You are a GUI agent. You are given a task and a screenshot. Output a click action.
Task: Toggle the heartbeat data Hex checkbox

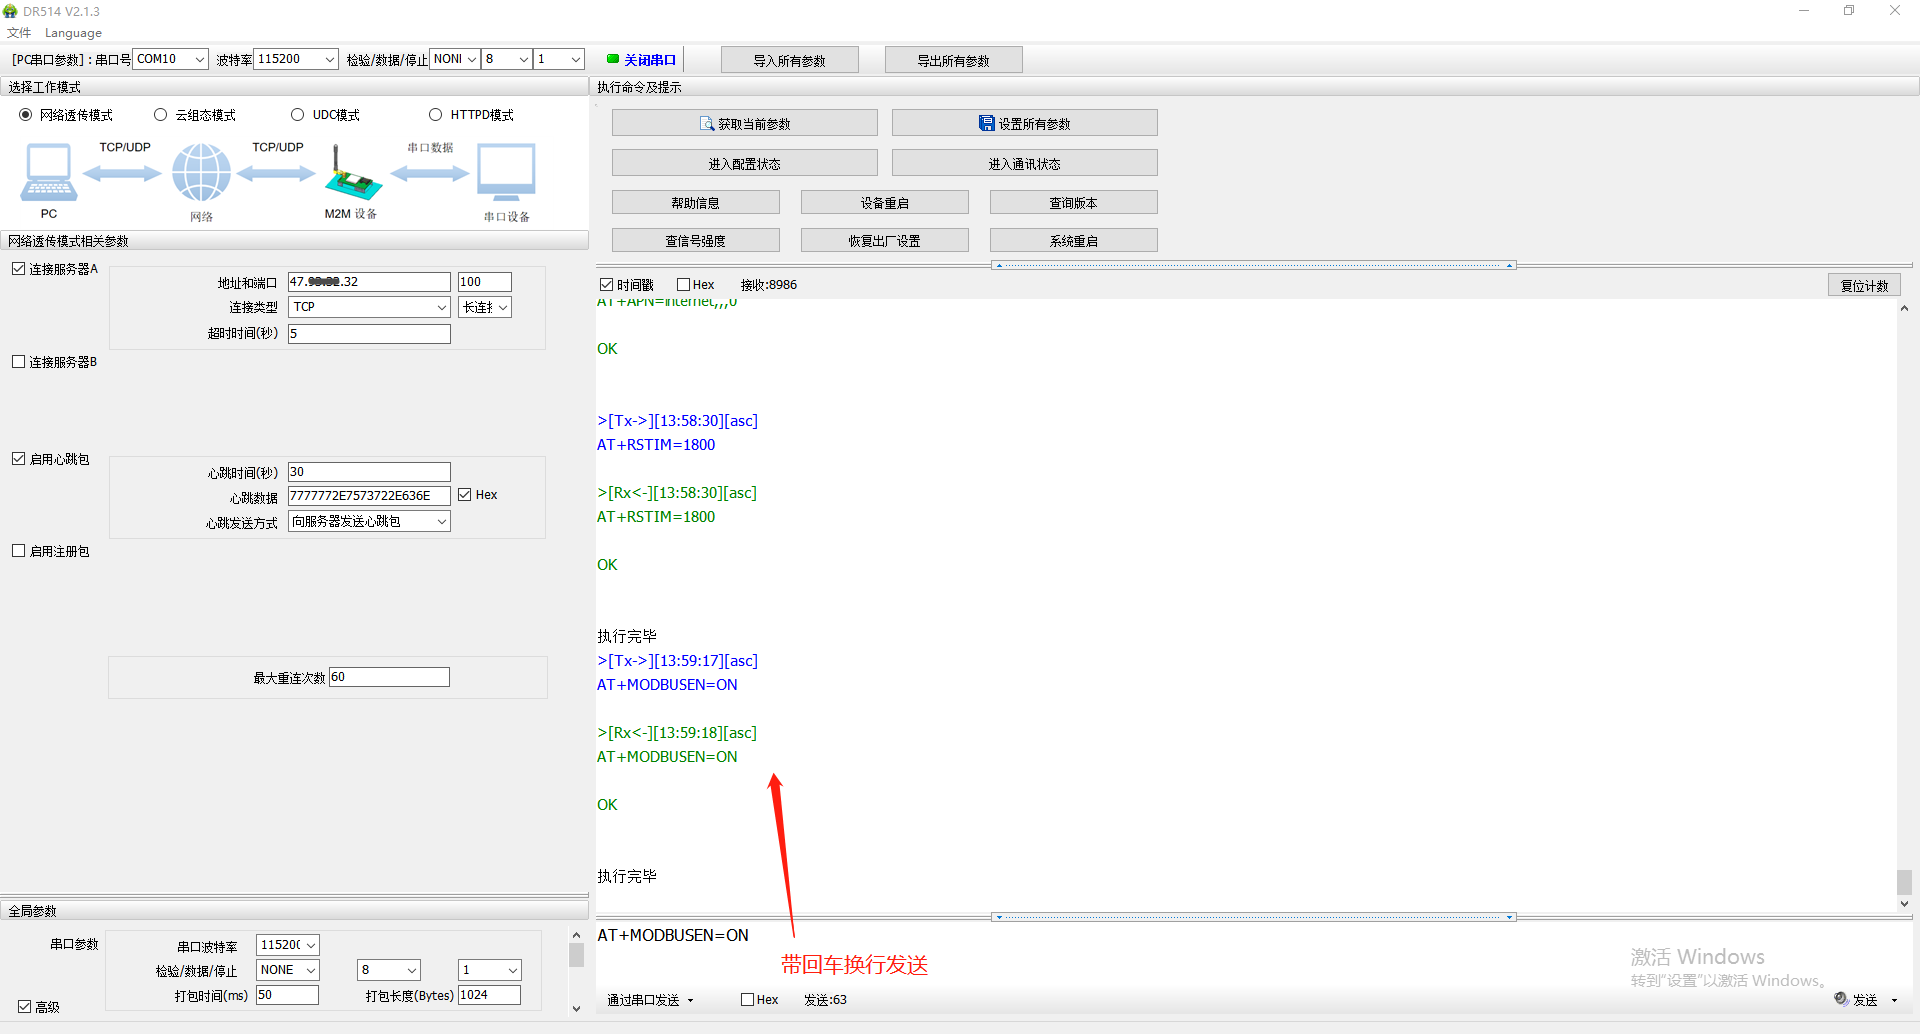(x=465, y=495)
